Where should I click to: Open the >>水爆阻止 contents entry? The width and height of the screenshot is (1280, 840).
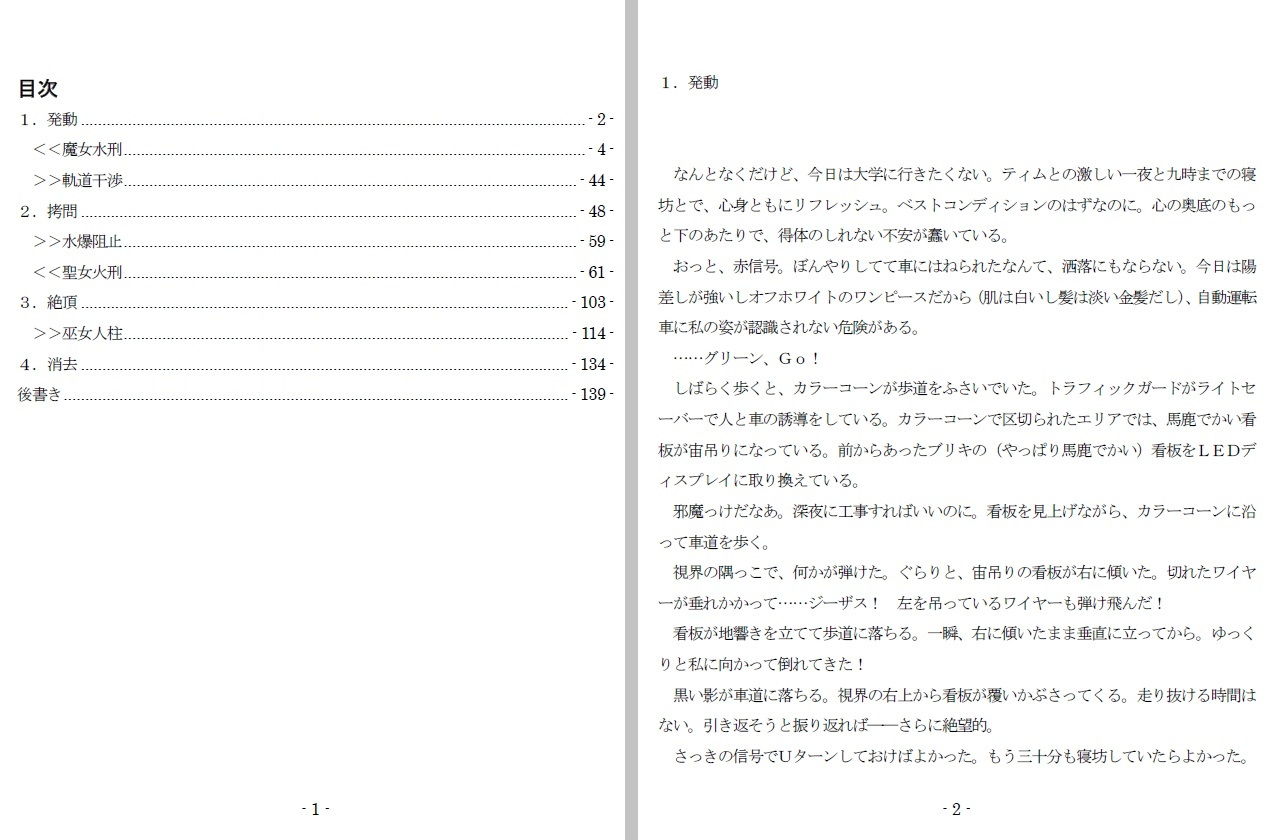pos(78,242)
